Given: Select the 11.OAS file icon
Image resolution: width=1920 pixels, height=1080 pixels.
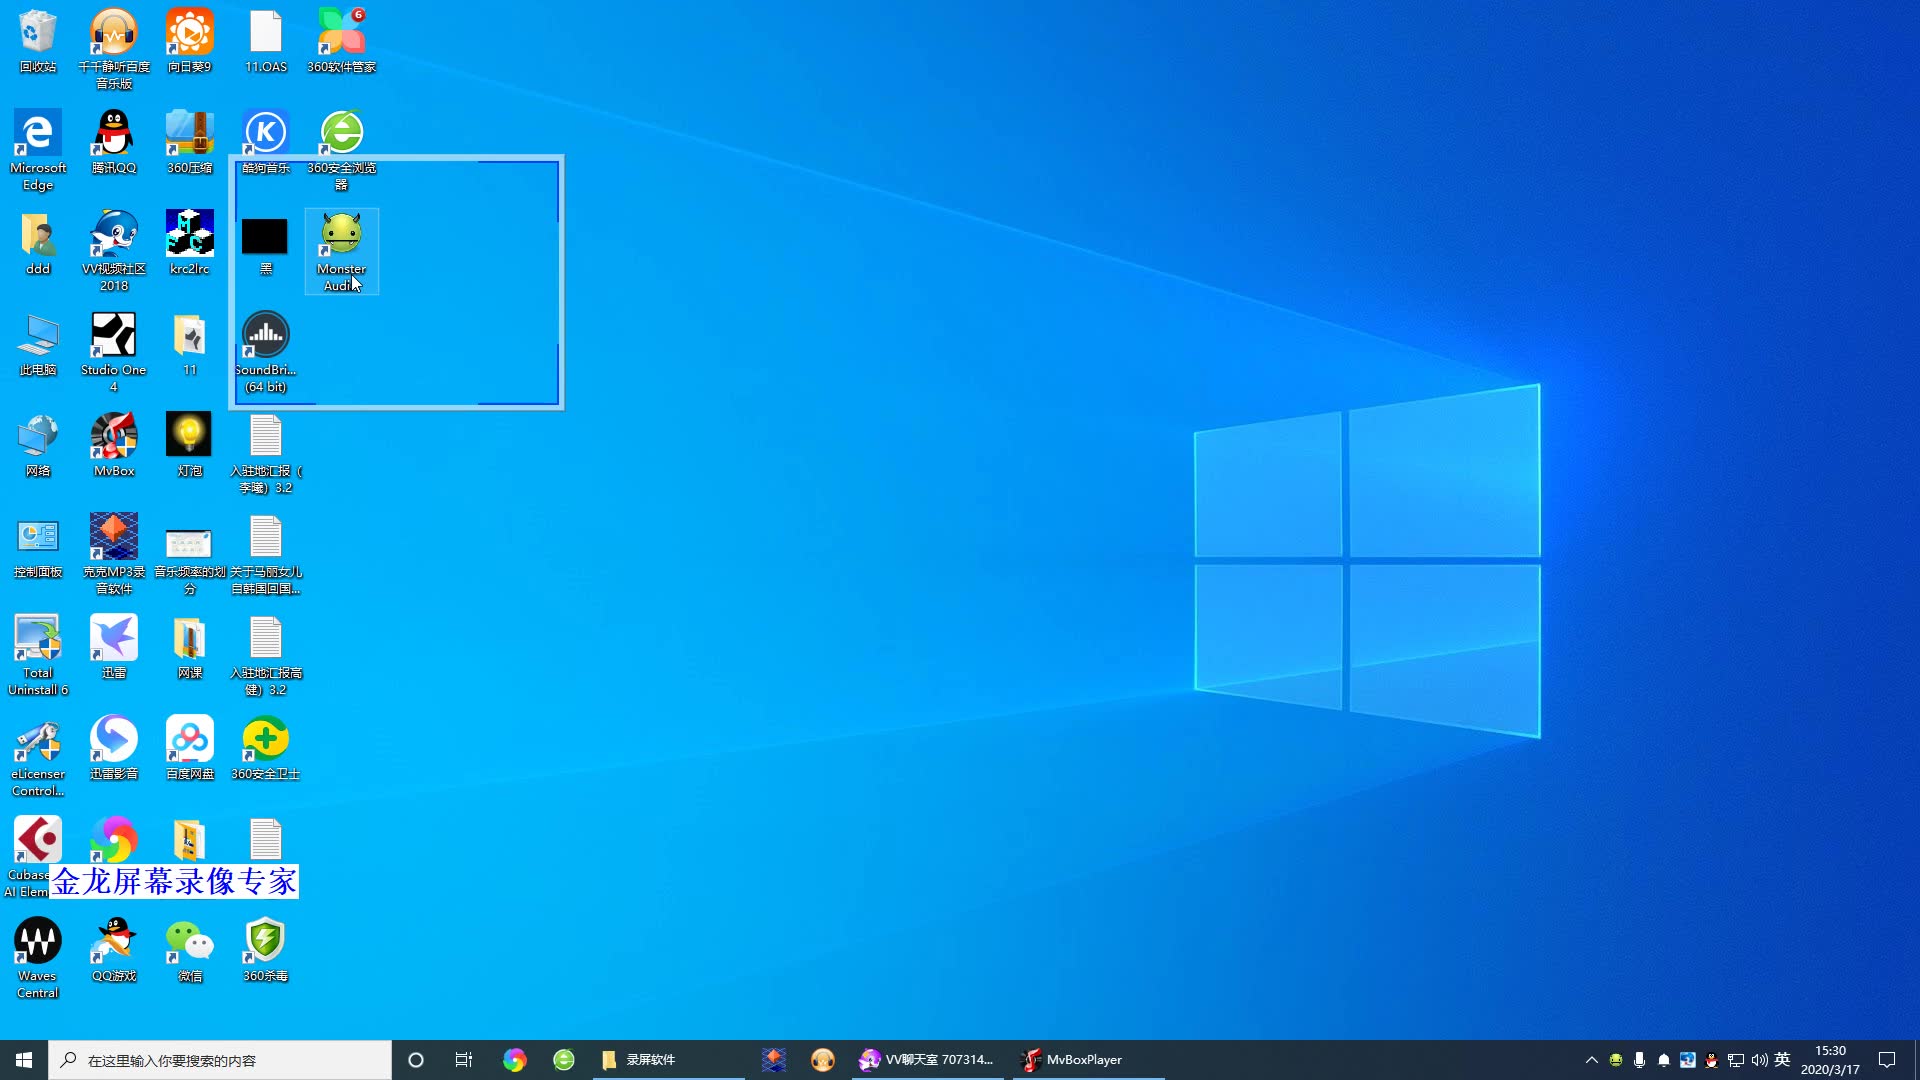Looking at the screenshot, I should pos(266,41).
